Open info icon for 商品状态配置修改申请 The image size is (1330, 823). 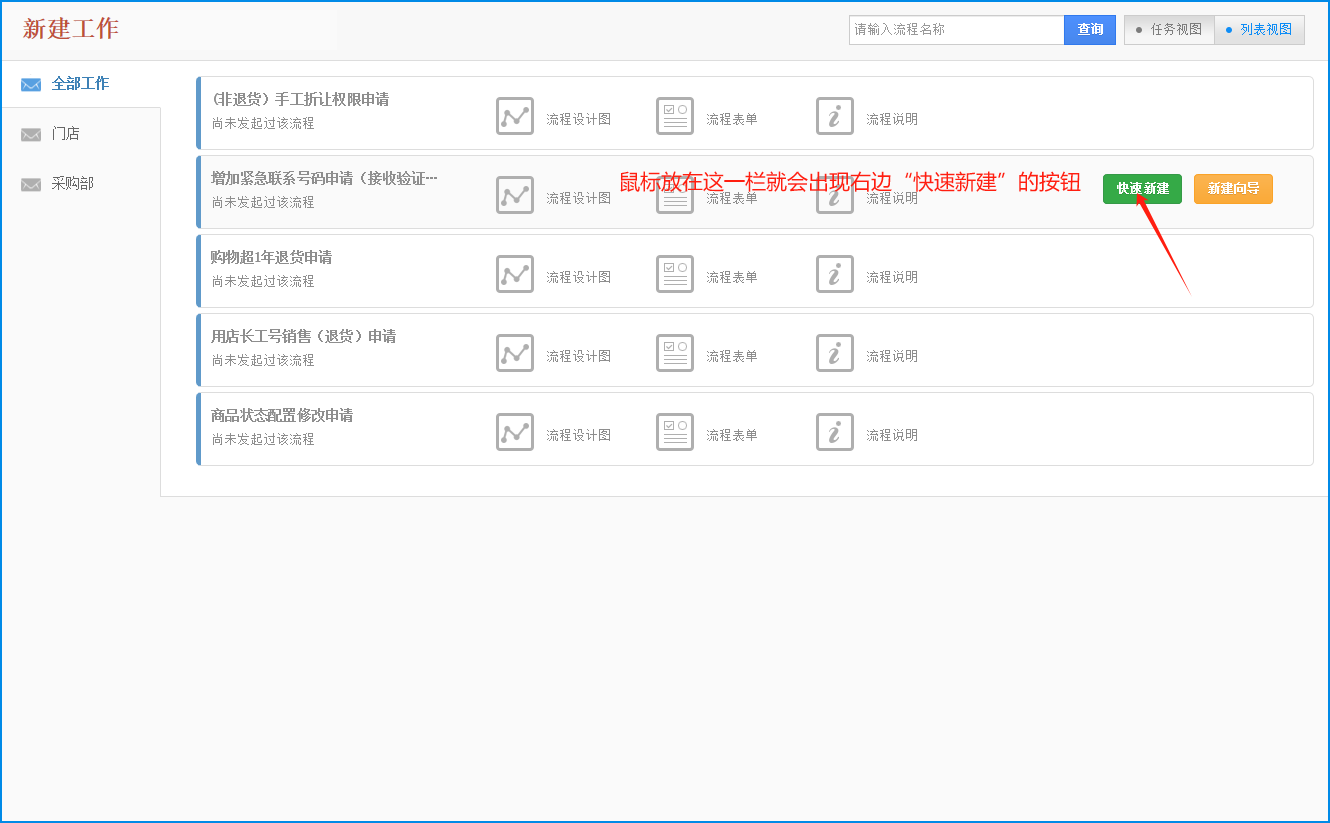click(835, 432)
